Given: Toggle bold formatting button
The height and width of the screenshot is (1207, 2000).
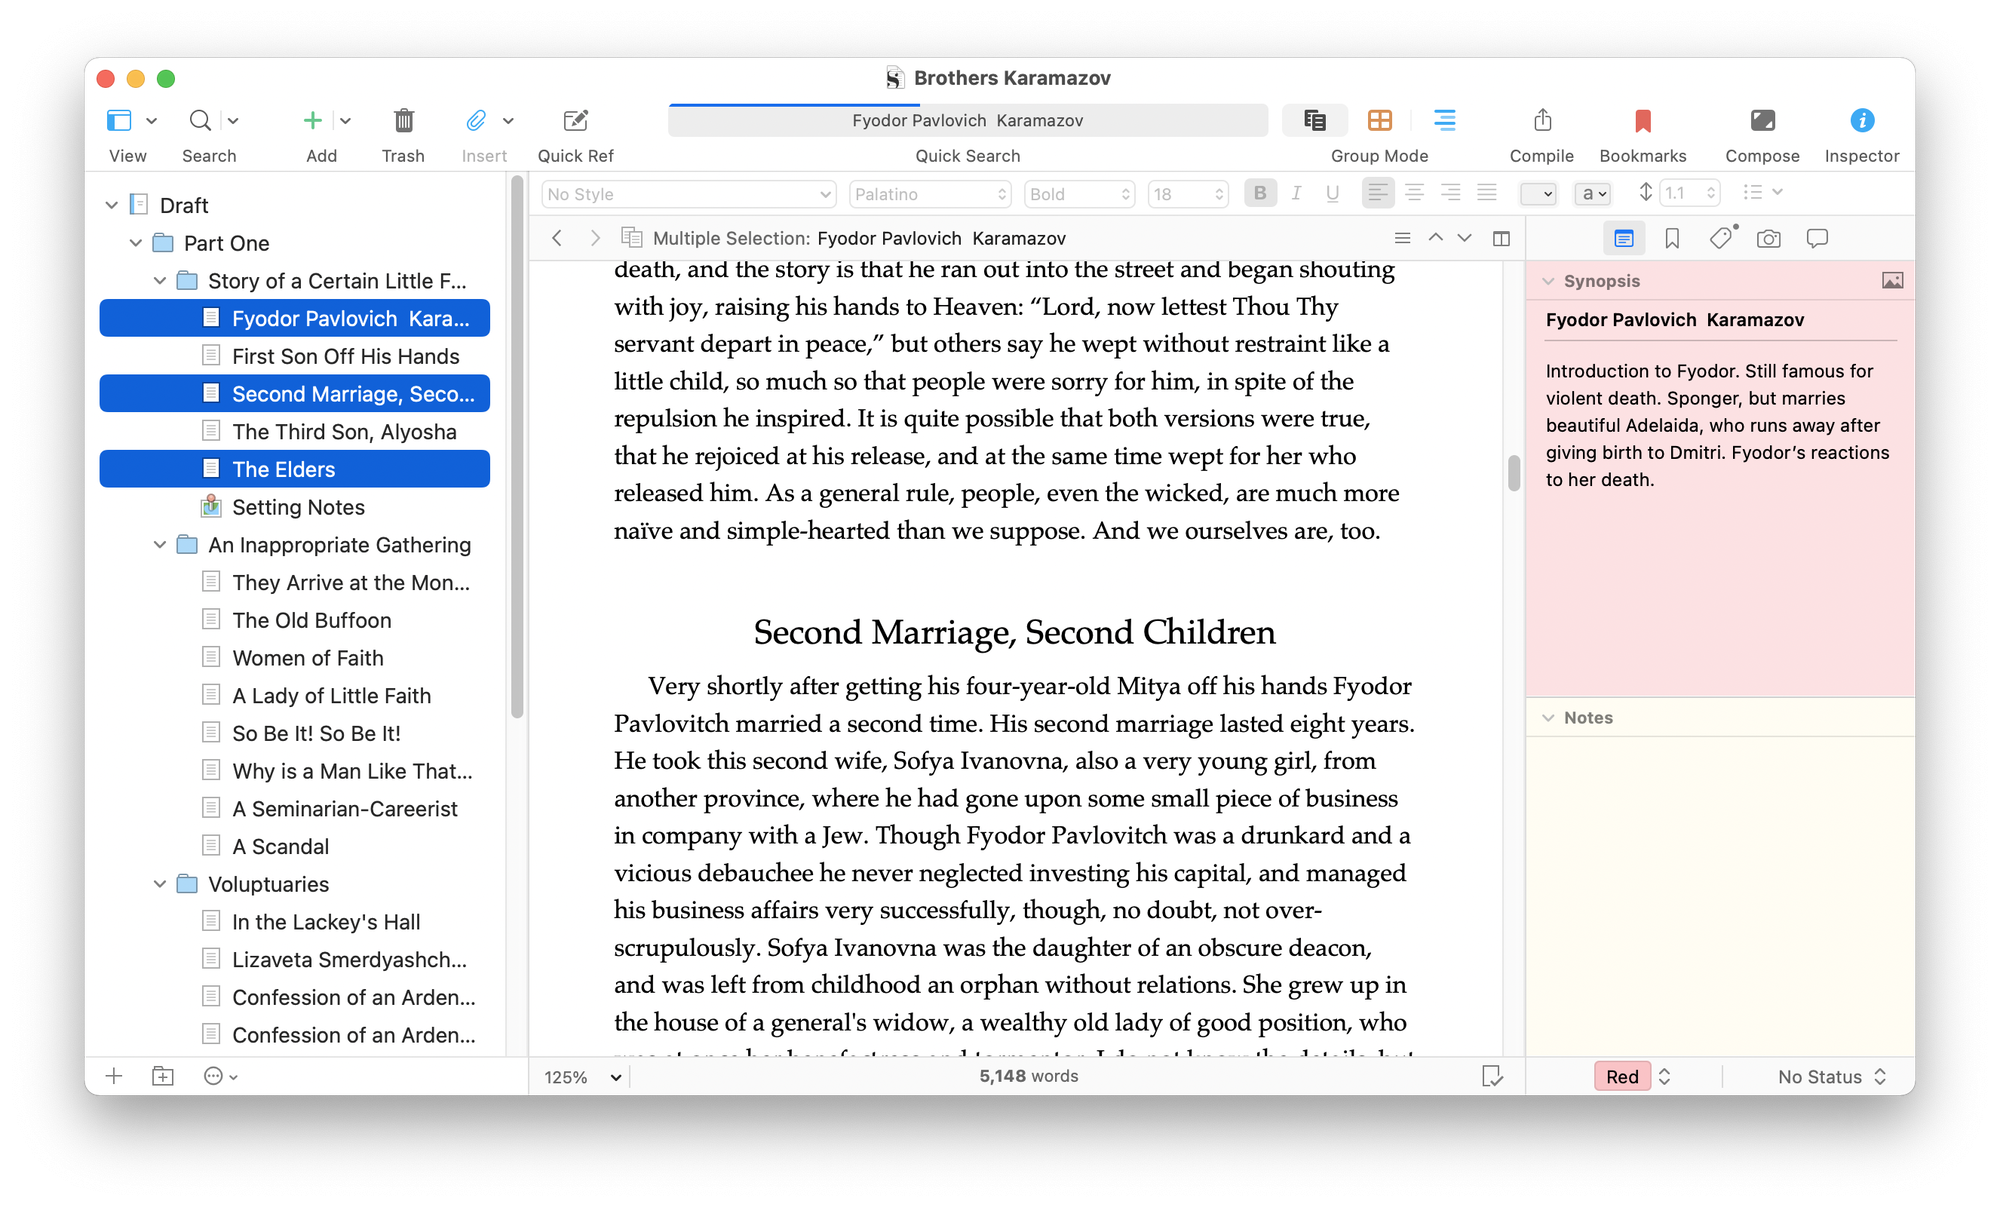Looking at the screenshot, I should (1260, 194).
